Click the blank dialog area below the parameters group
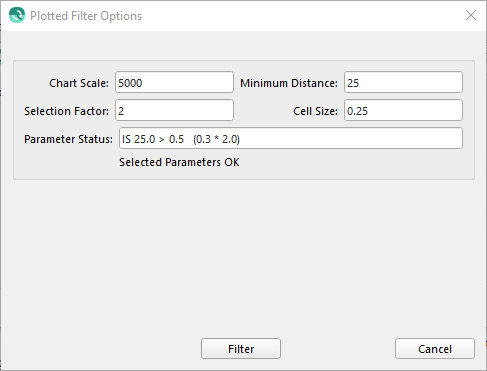Viewport: 487px width, 371px height. [x=243, y=257]
